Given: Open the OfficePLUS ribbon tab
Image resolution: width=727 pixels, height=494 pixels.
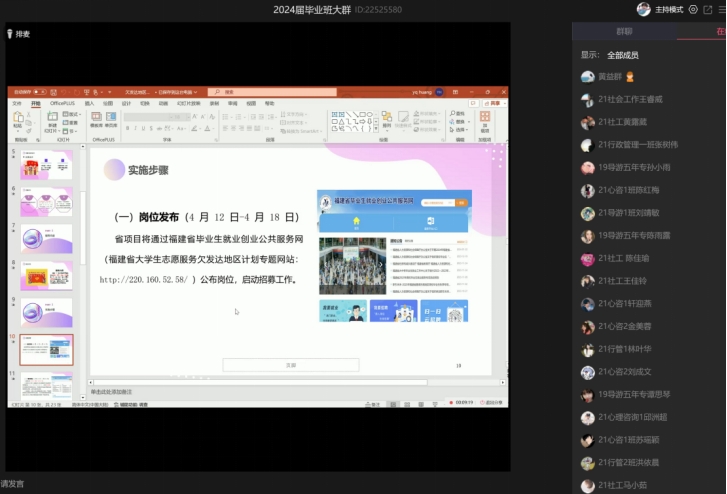Looking at the screenshot, I should click(x=63, y=103).
